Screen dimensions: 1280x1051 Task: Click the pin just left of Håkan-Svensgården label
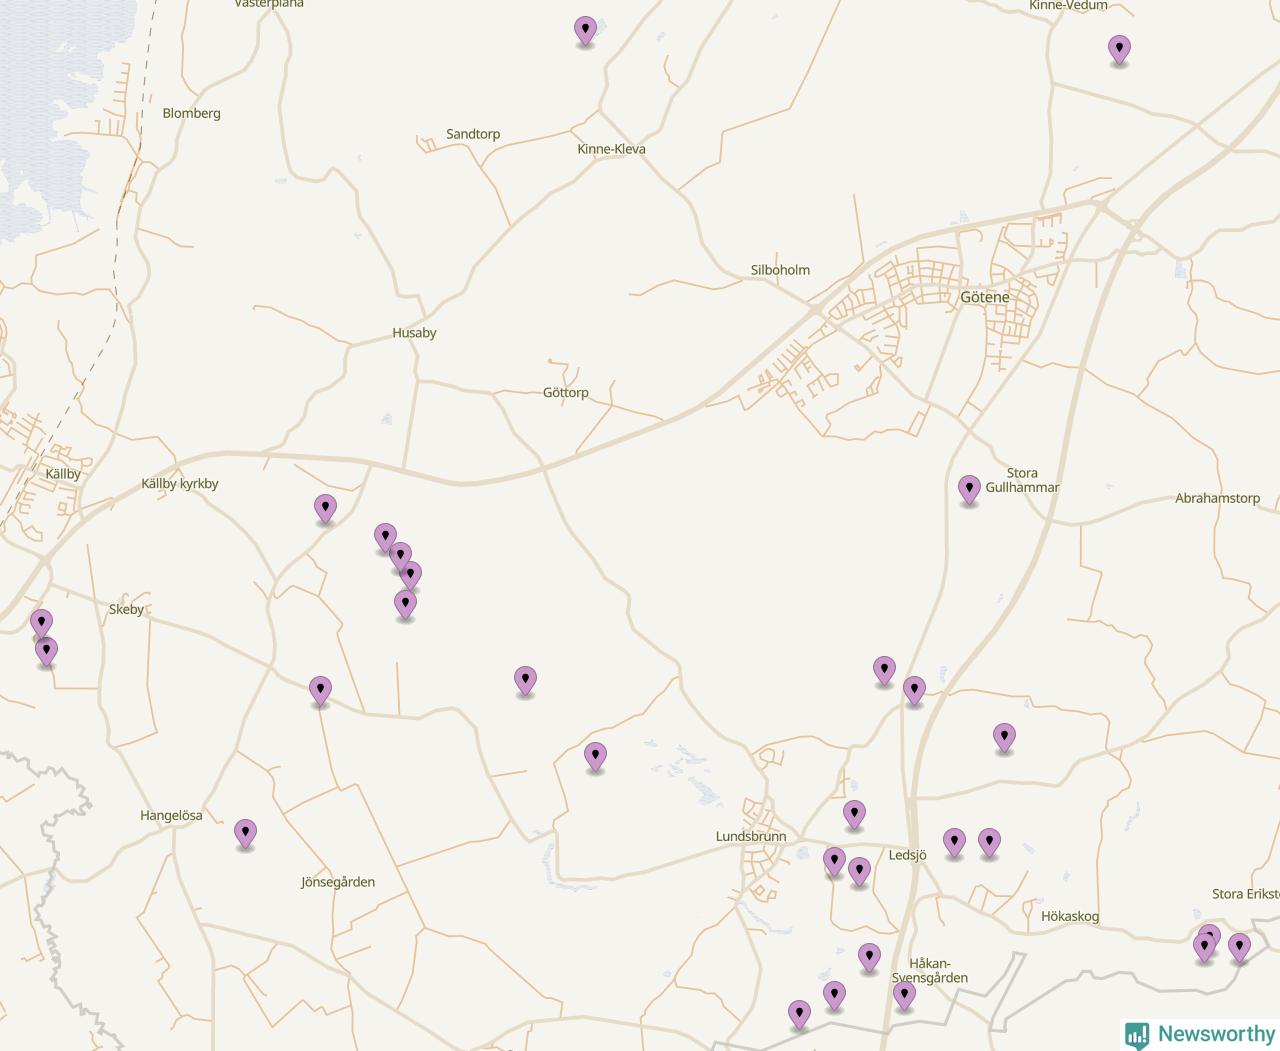coord(869,958)
